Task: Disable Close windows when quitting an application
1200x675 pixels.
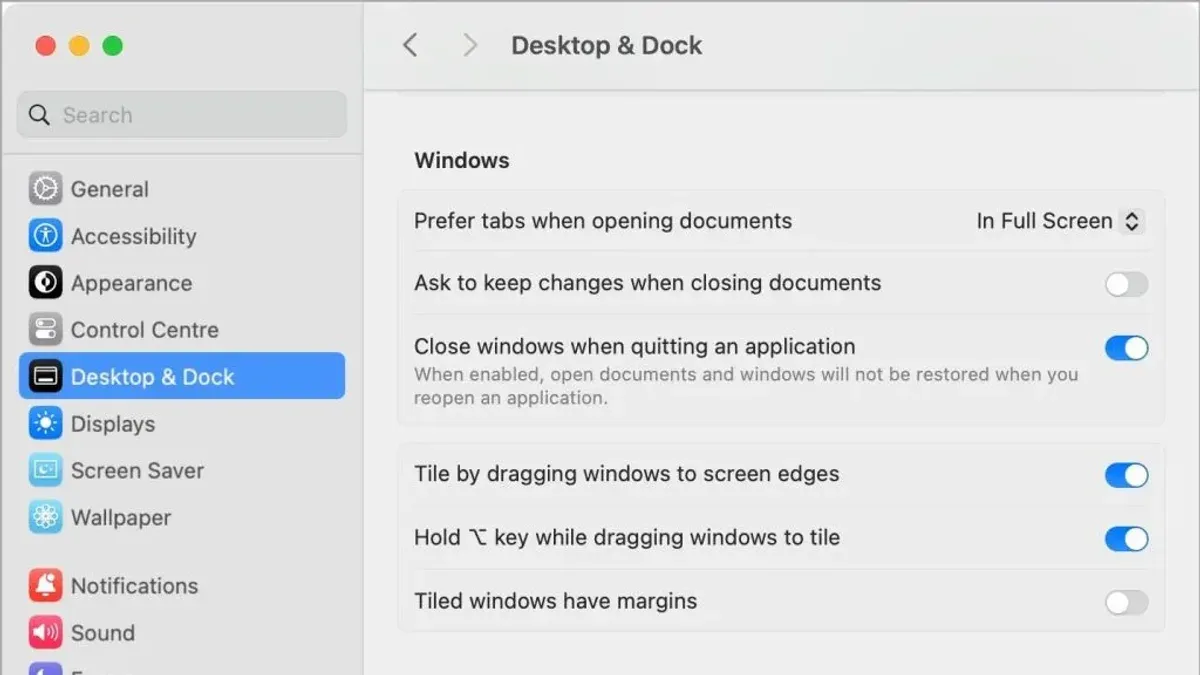Action: point(1126,348)
